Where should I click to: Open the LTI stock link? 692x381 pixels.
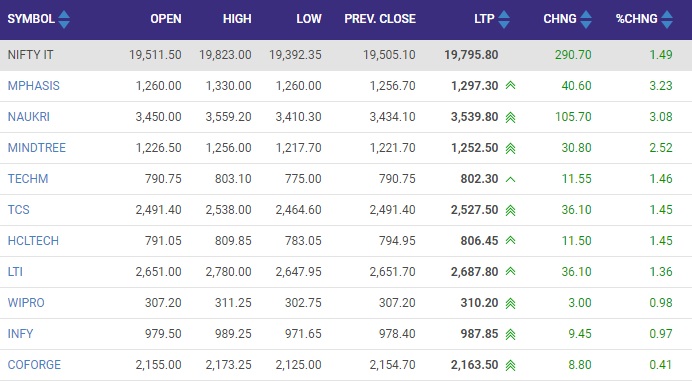click(x=15, y=272)
